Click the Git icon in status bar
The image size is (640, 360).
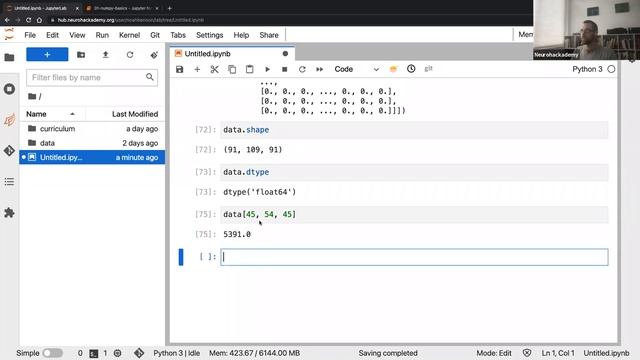click(x=139, y=353)
